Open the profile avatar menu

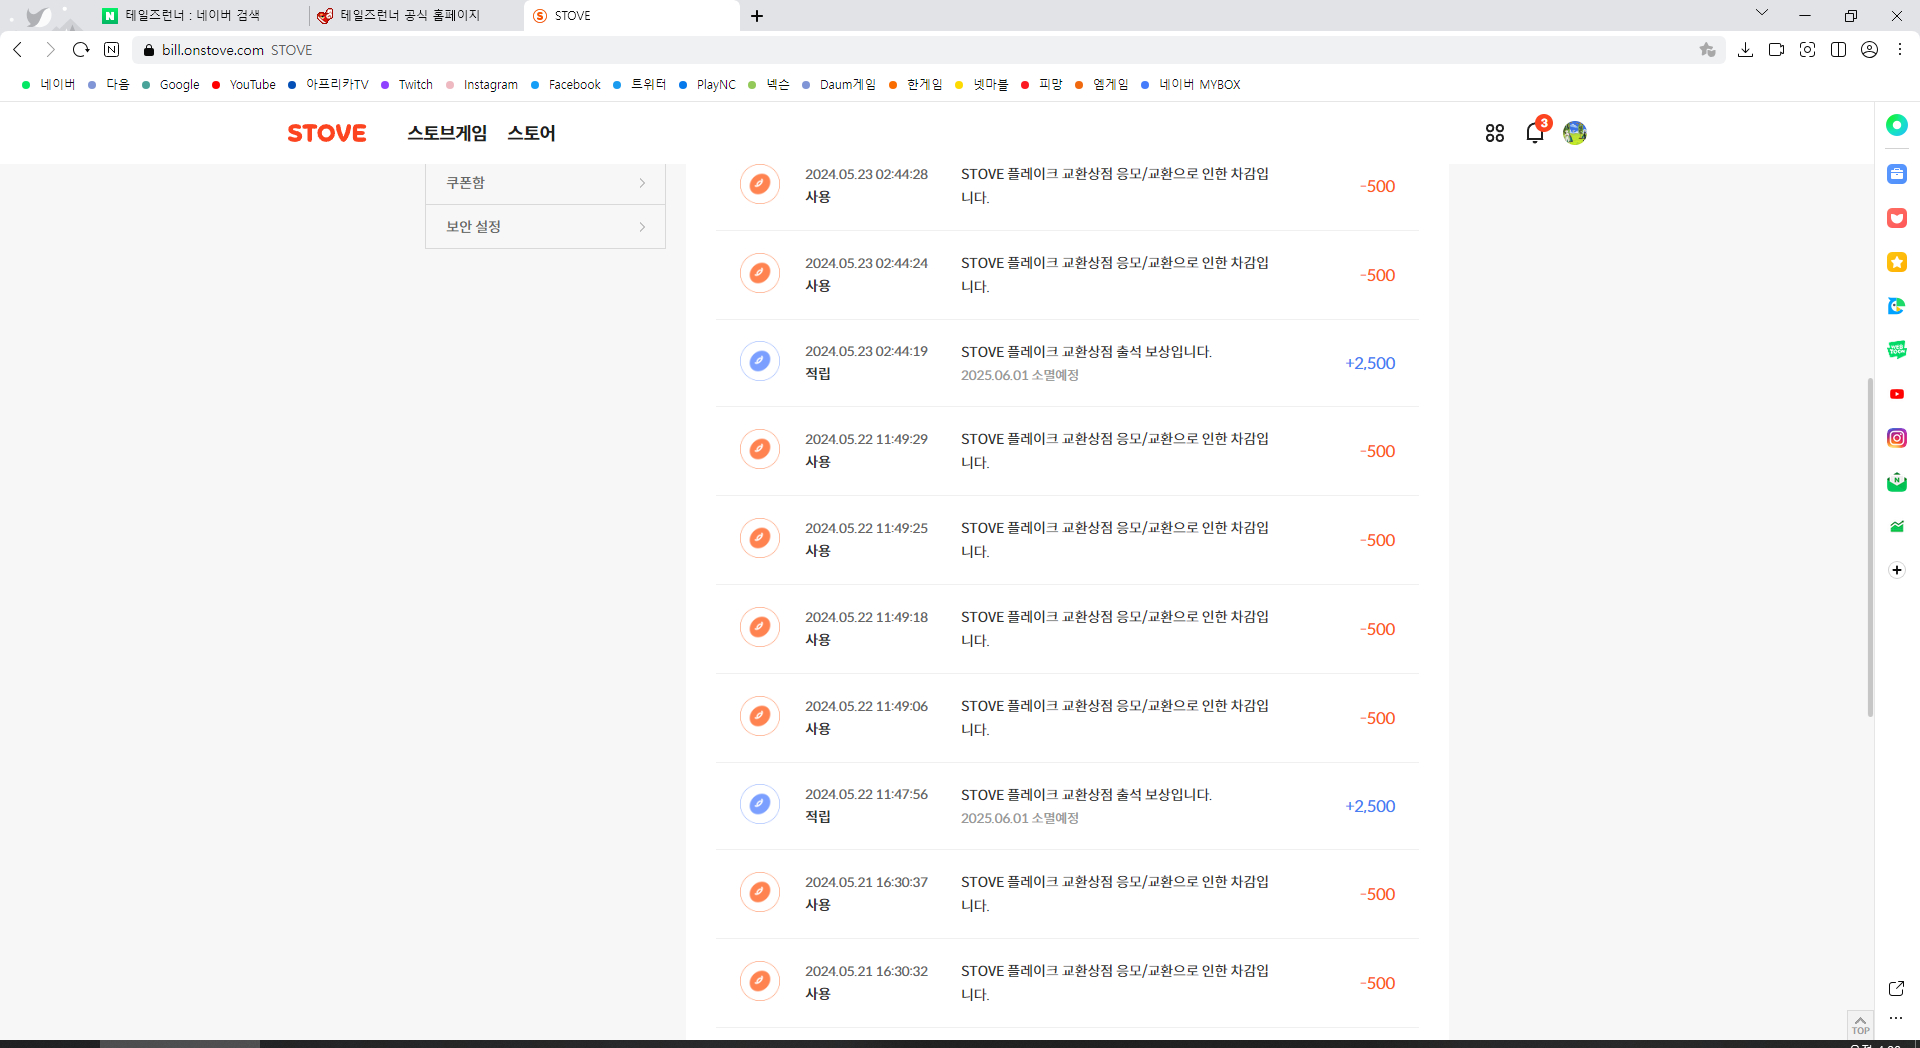(1575, 133)
